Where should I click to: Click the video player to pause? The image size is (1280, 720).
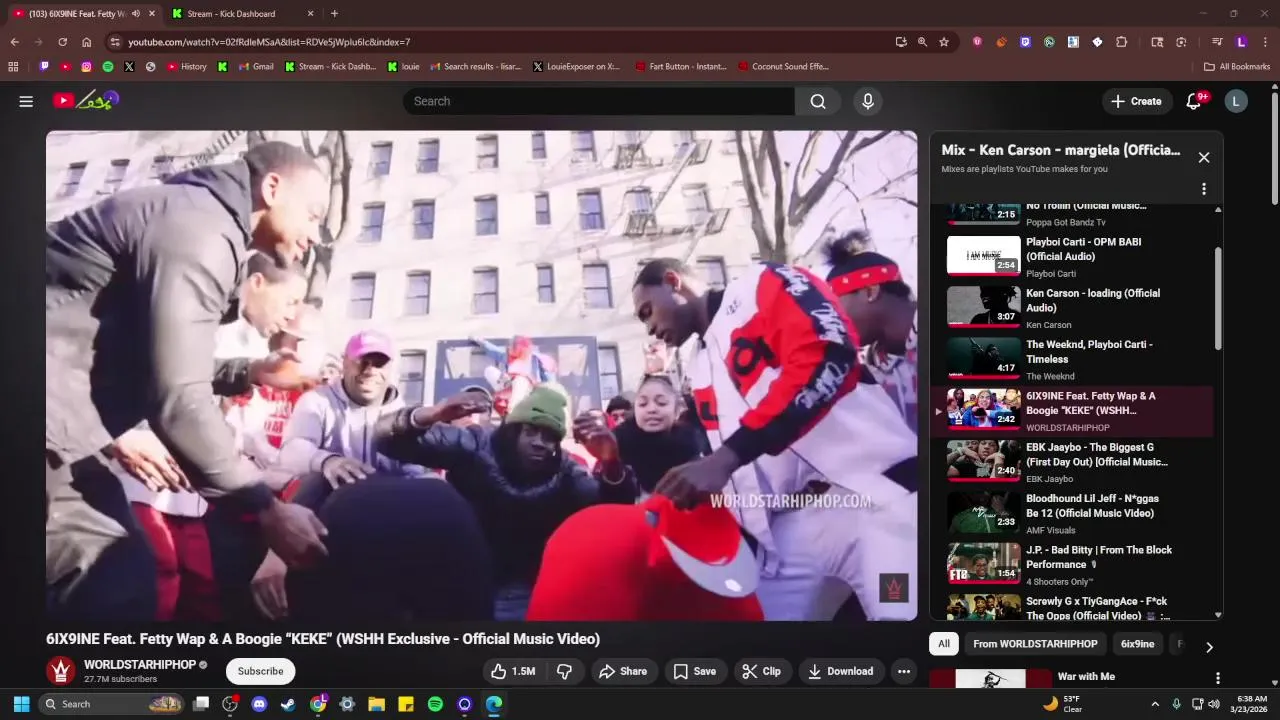click(x=481, y=375)
